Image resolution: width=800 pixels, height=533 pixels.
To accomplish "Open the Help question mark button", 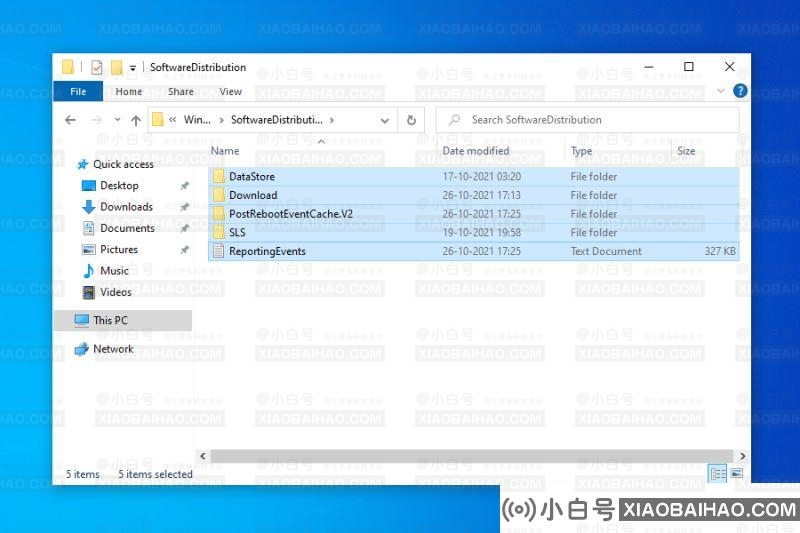I will pos(740,91).
